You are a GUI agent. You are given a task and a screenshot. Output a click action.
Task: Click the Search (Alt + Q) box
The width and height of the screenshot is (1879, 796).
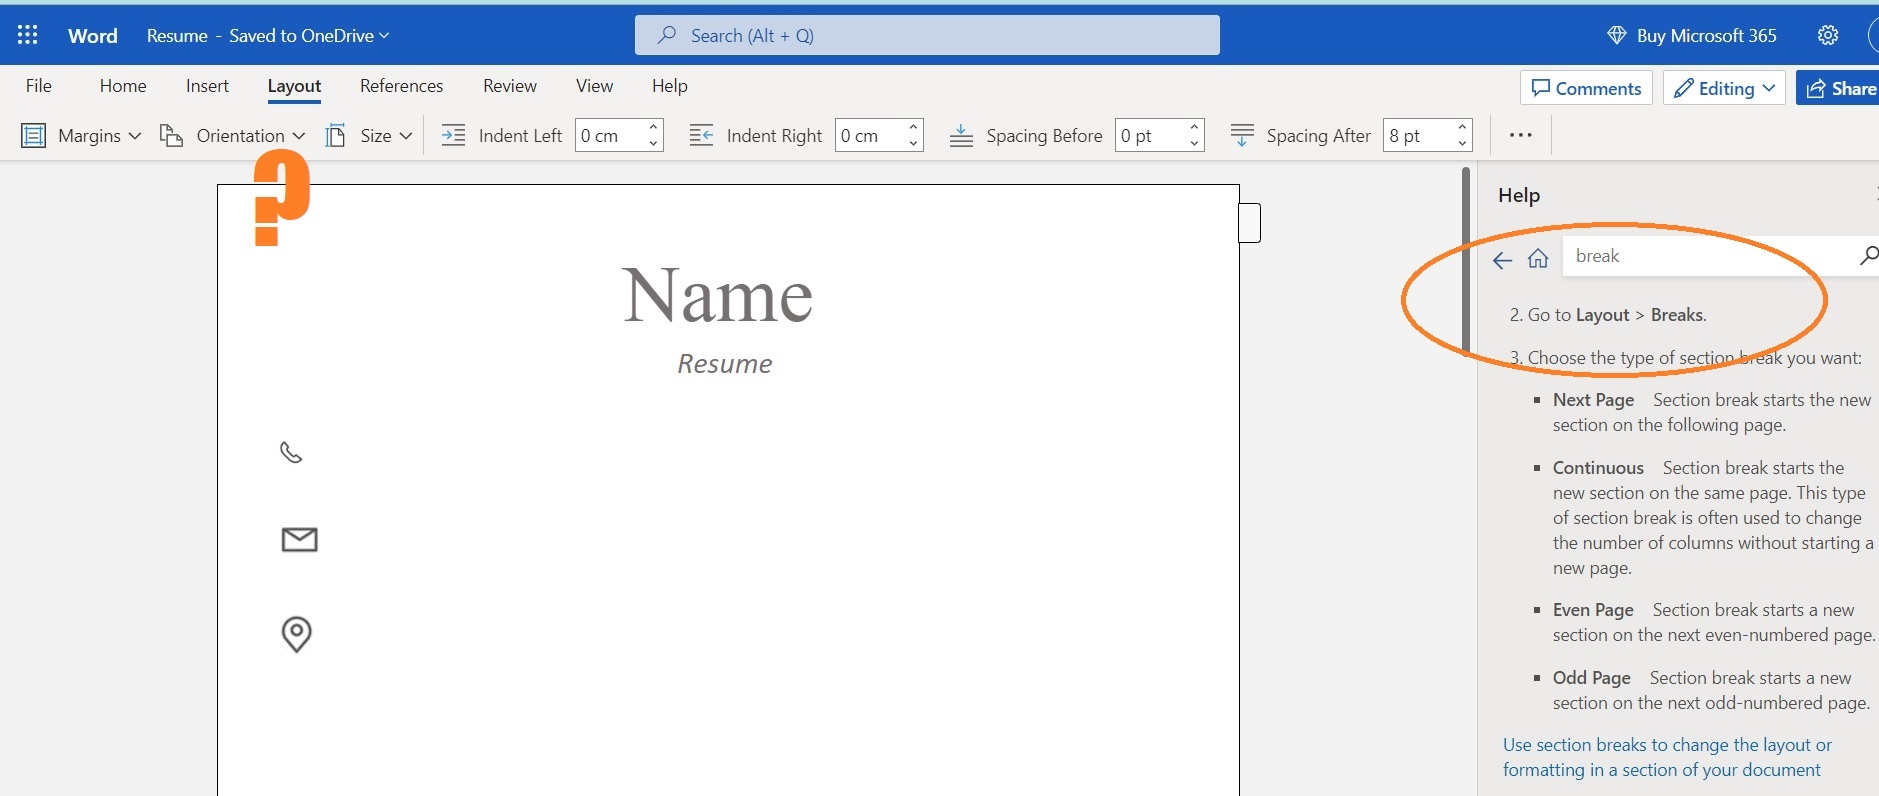pyautogui.click(x=927, y=35)
